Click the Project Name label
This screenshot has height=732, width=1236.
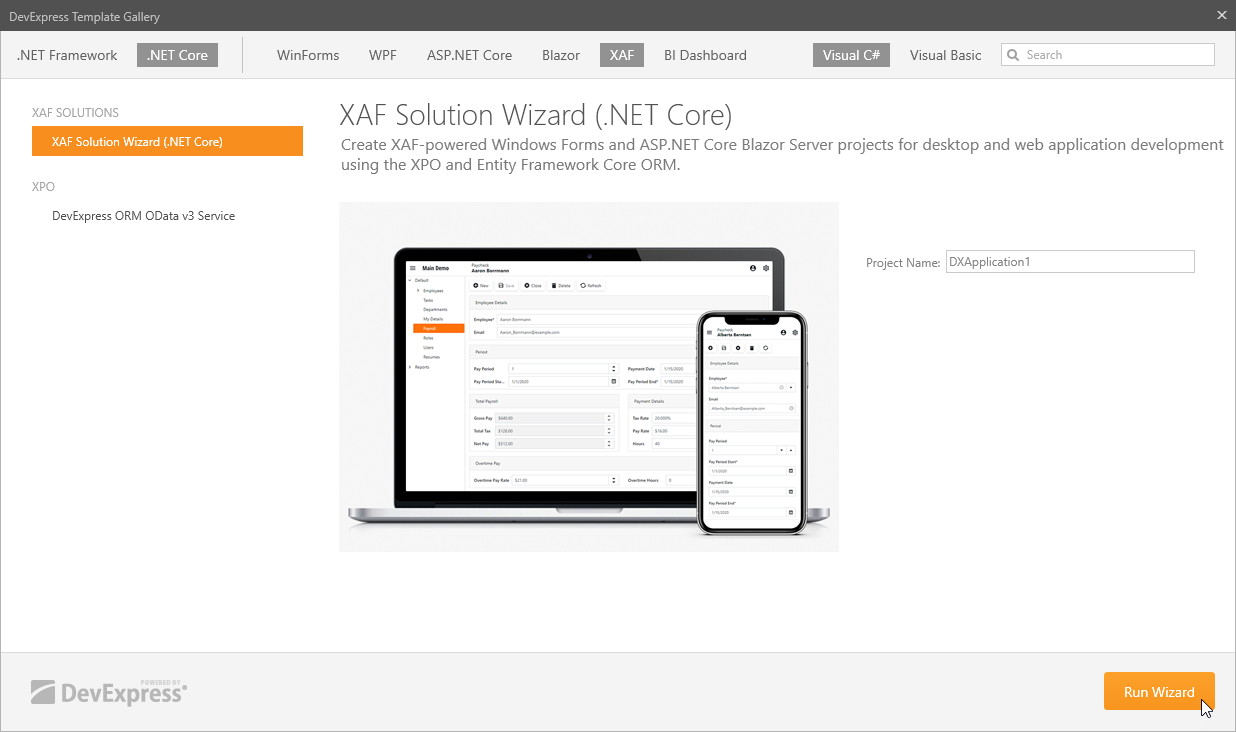point(903,262)
